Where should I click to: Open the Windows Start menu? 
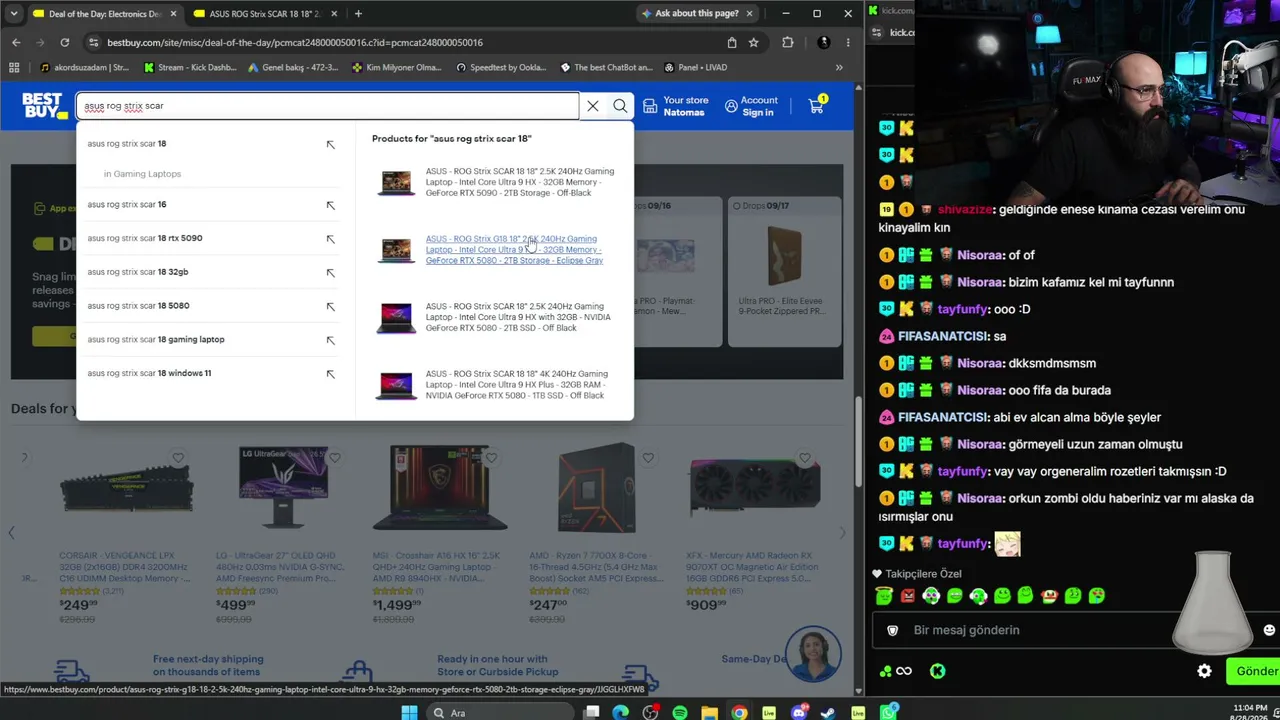[409, 712]
